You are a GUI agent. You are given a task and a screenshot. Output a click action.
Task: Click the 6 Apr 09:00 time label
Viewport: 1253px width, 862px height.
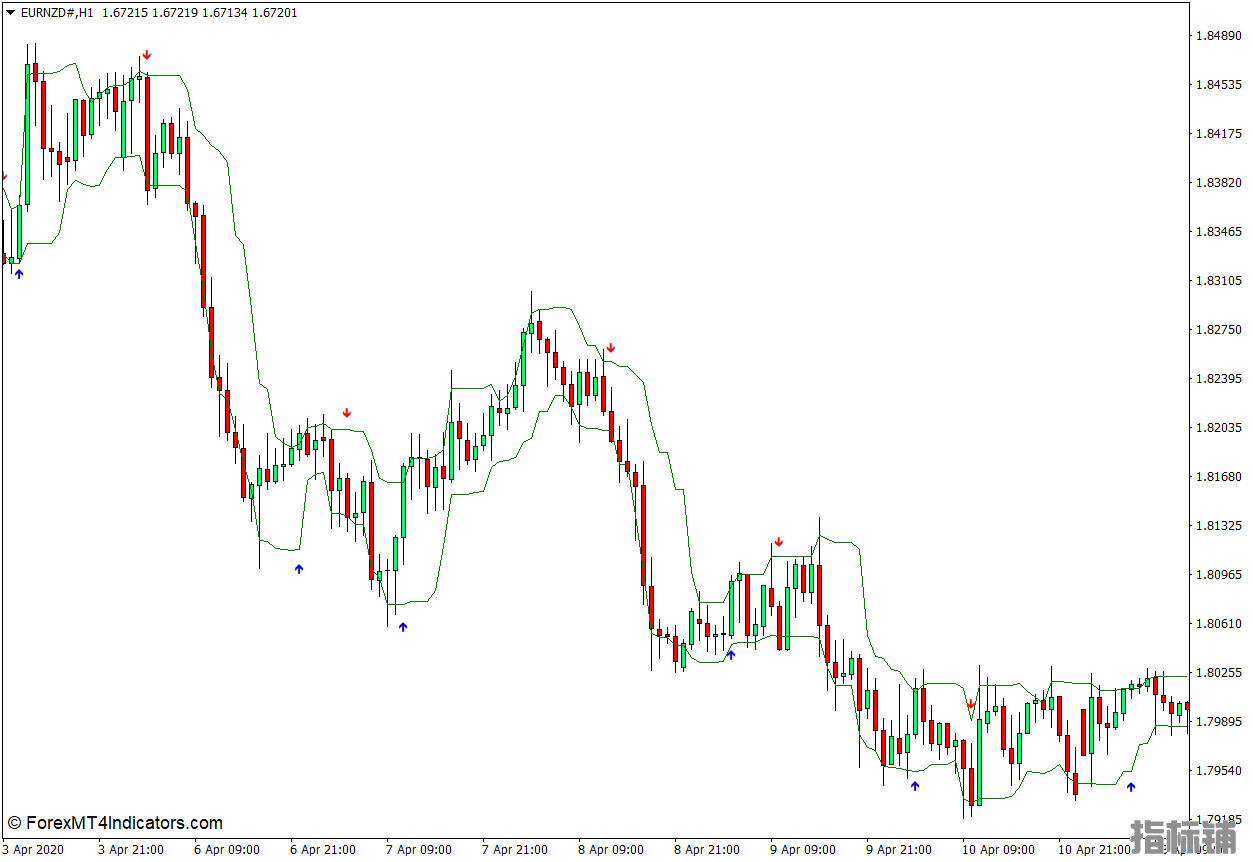click(x=227, y=850)
